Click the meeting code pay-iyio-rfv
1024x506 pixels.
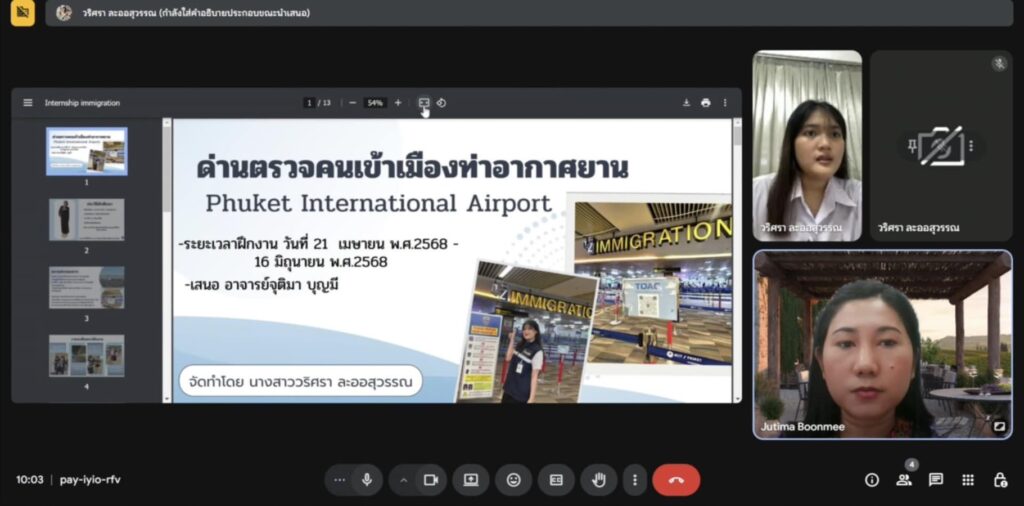pos(90,480)
